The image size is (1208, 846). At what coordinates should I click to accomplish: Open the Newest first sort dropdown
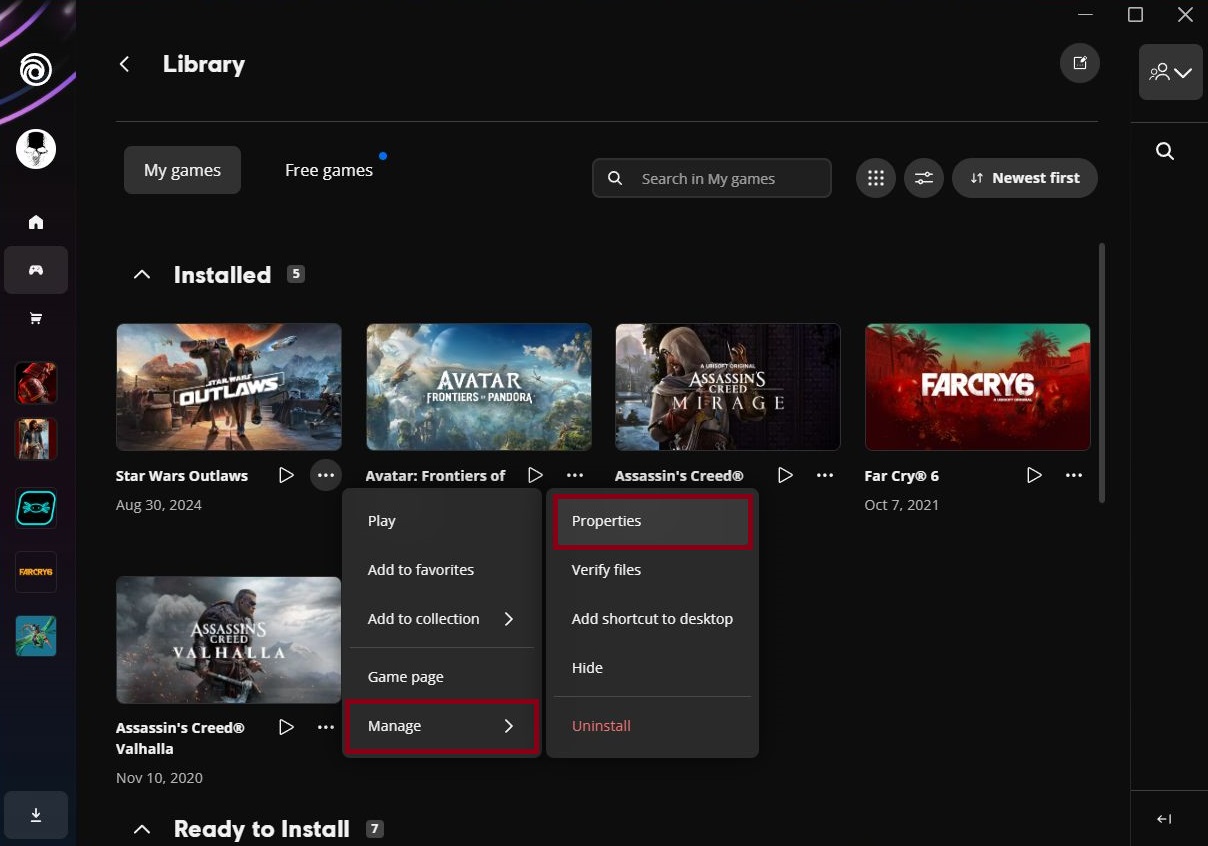pyautogui.click(x=1025, y=178)
